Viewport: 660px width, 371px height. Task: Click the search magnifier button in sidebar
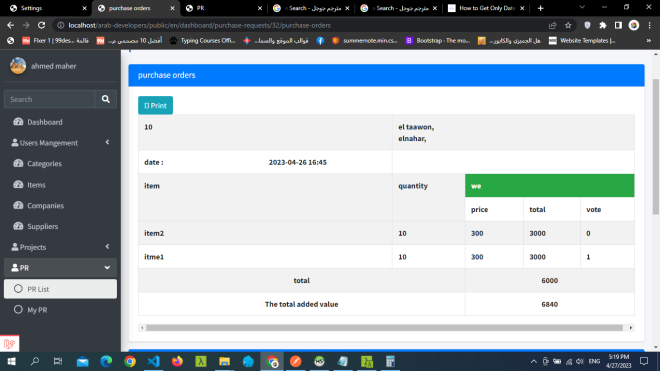(106, 99)
